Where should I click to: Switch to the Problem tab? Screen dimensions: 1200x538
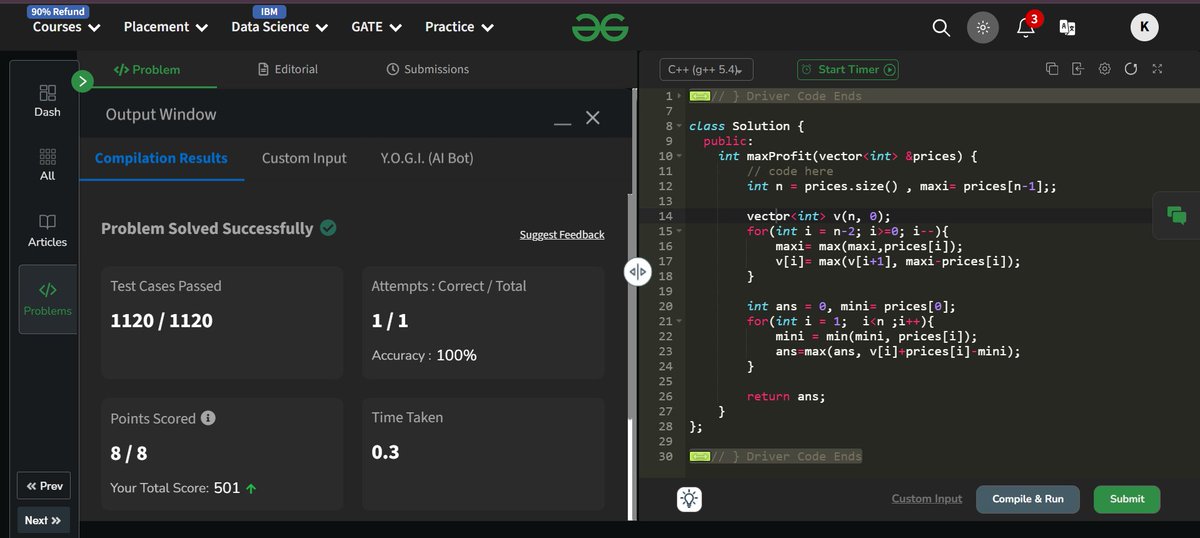pos(146,69)
